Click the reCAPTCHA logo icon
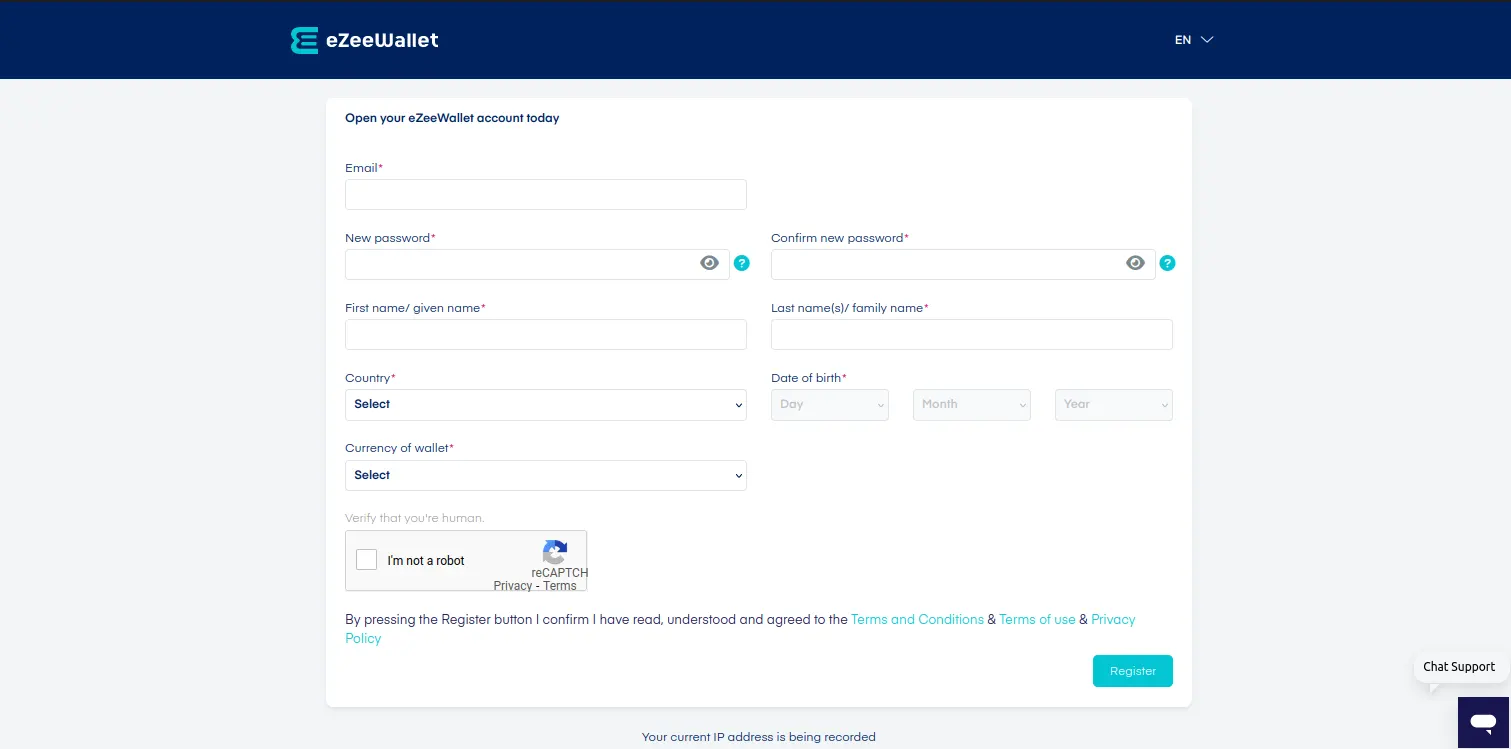Screen dimensions: 1511x749 [555, 552]
